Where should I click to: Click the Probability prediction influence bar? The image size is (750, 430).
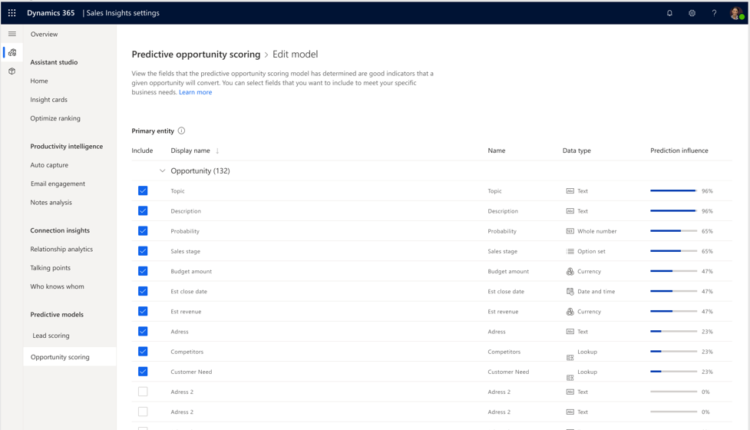672,231
